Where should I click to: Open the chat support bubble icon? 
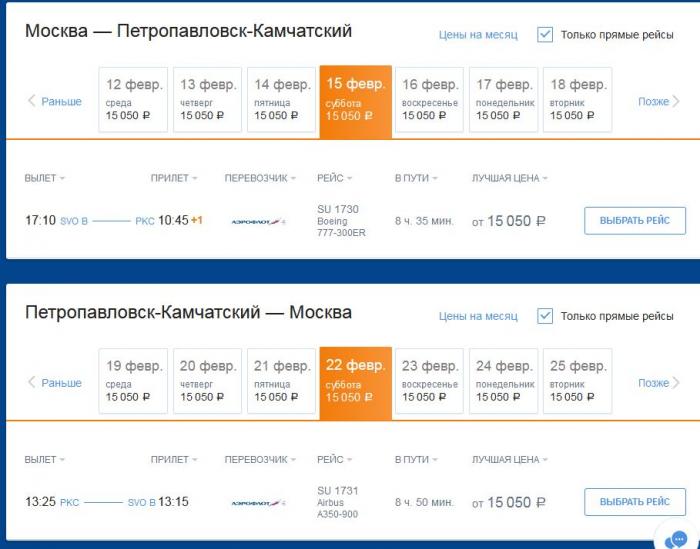pos(678,537)
